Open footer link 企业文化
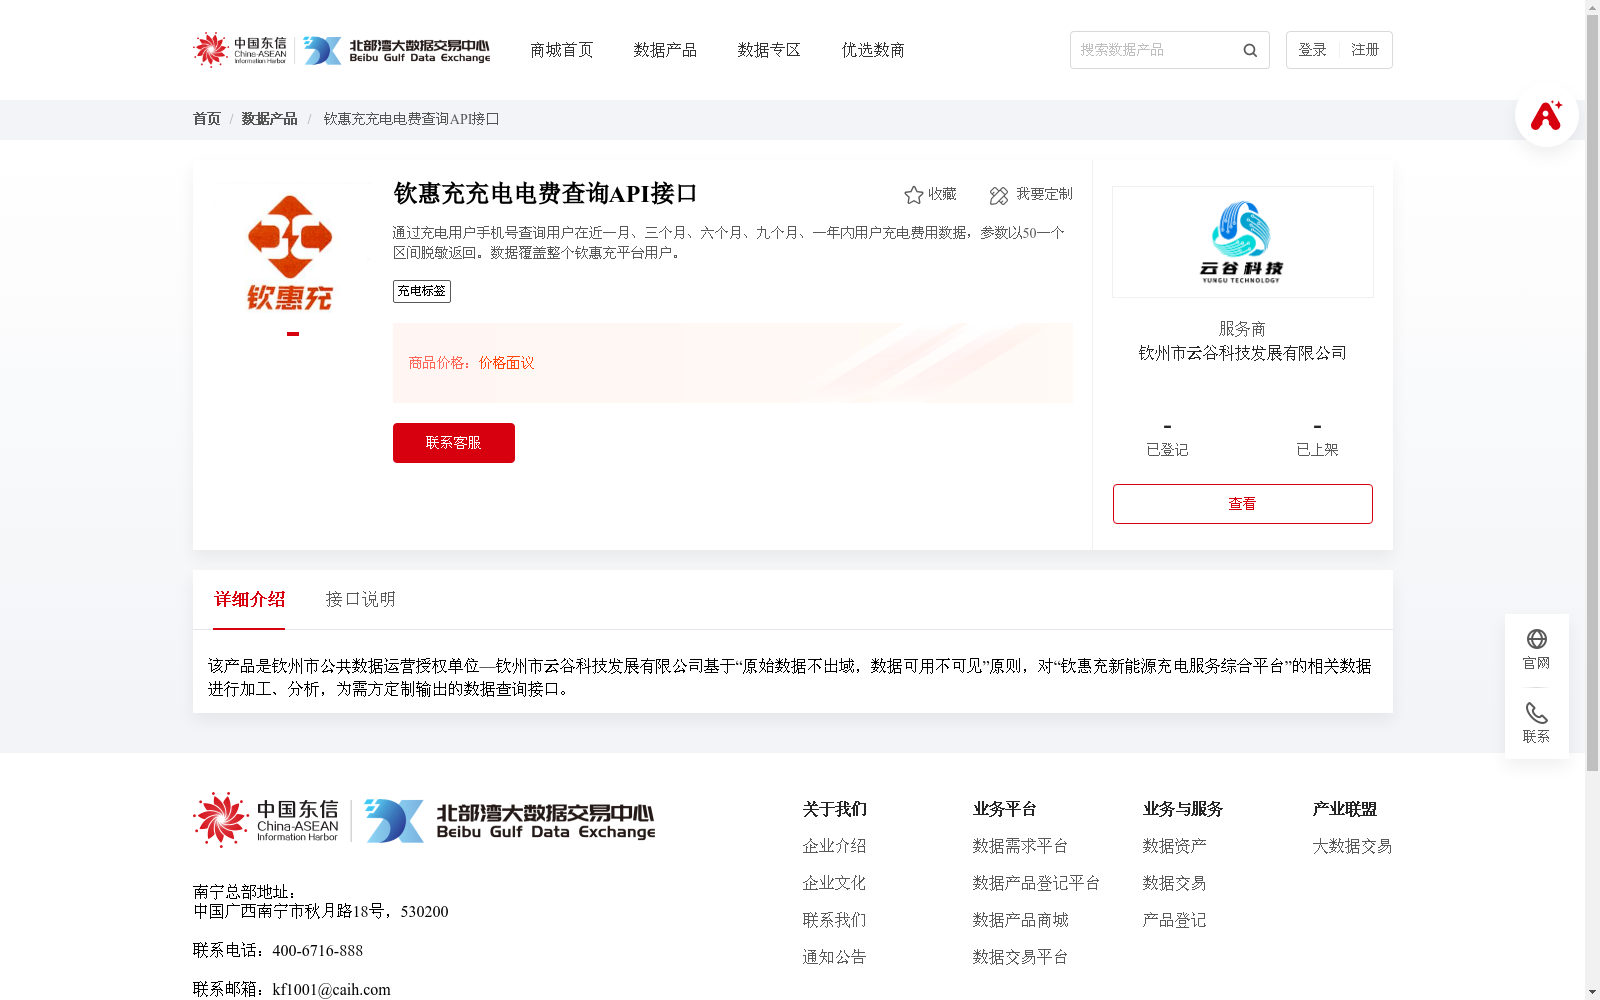This screenshot has height=1000, width=1600. (834, 883)
